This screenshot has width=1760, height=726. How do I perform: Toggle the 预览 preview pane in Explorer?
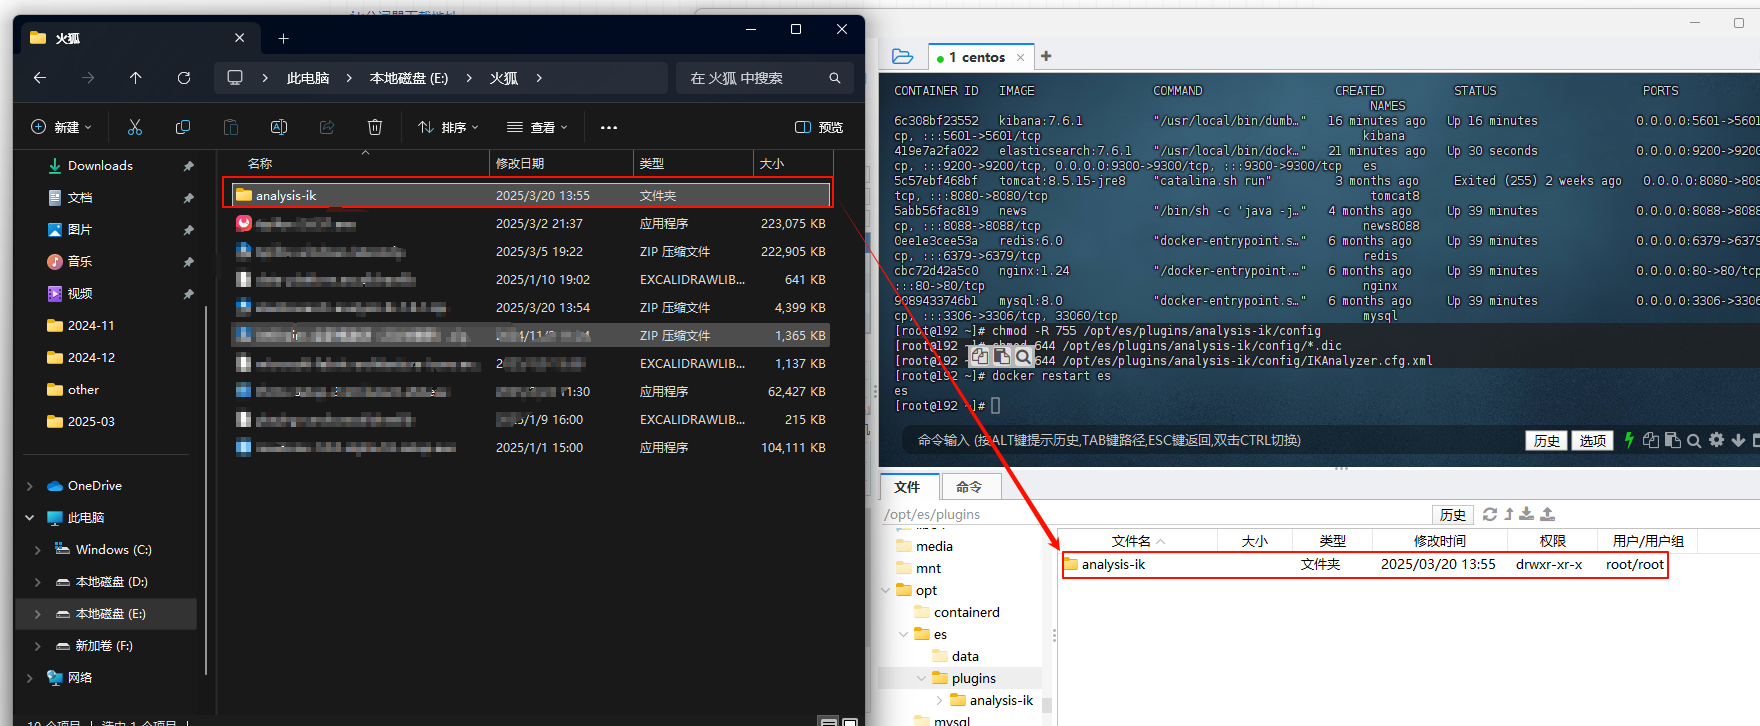click(x=819, y=127)
